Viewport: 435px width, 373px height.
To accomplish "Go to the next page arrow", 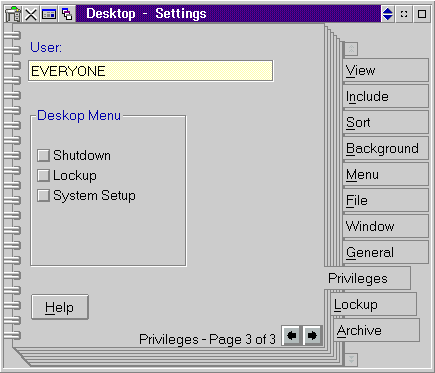I will click(x=312, y=335).
